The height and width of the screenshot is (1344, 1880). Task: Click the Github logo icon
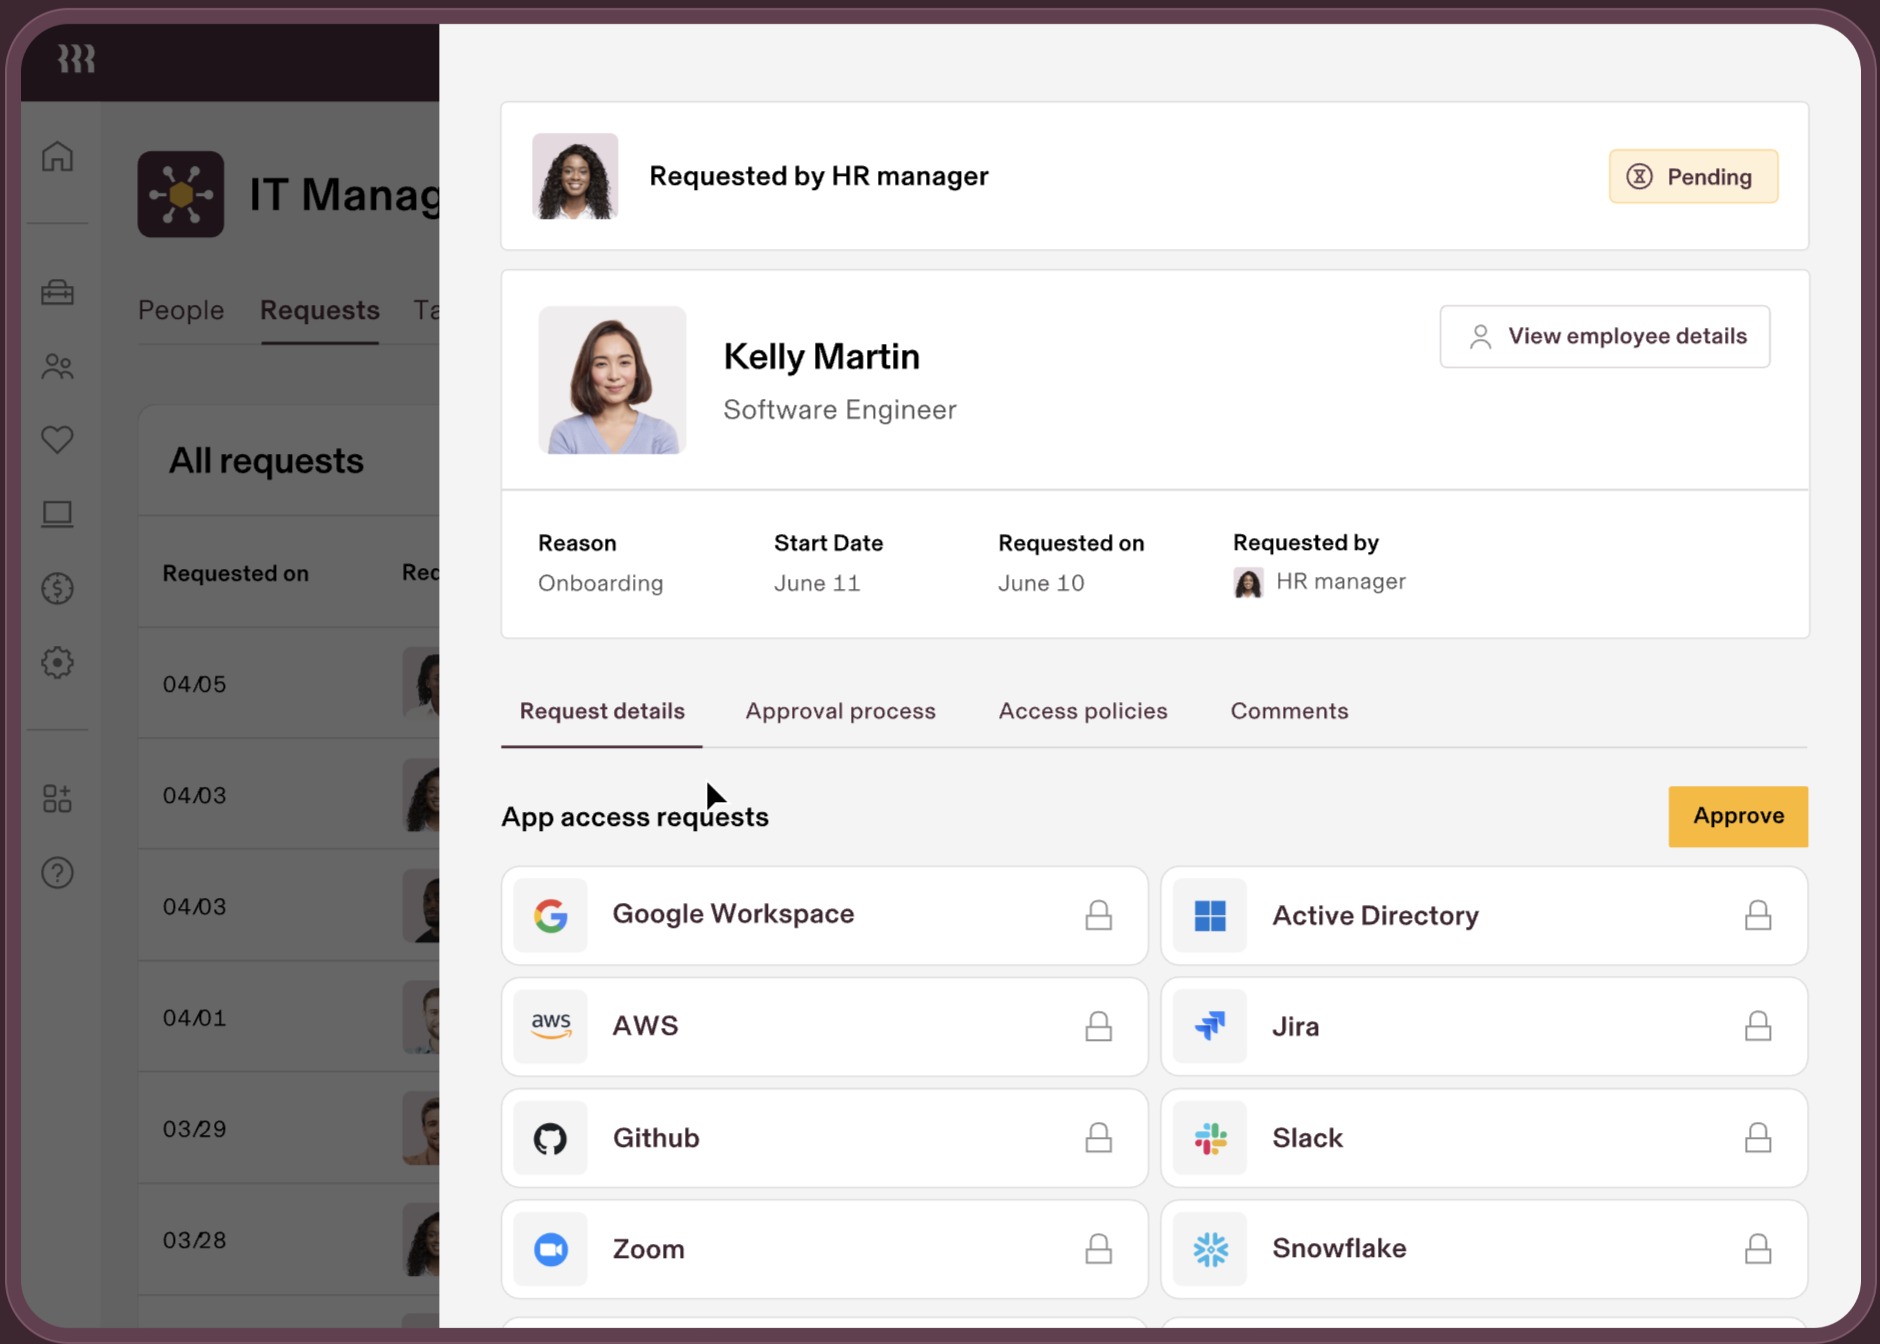coord(550,1138)
